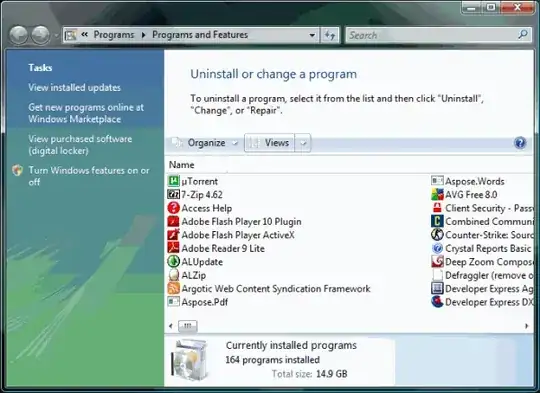
Task: Select the Developer Express DX icon
Action: [x=437, y=302]
